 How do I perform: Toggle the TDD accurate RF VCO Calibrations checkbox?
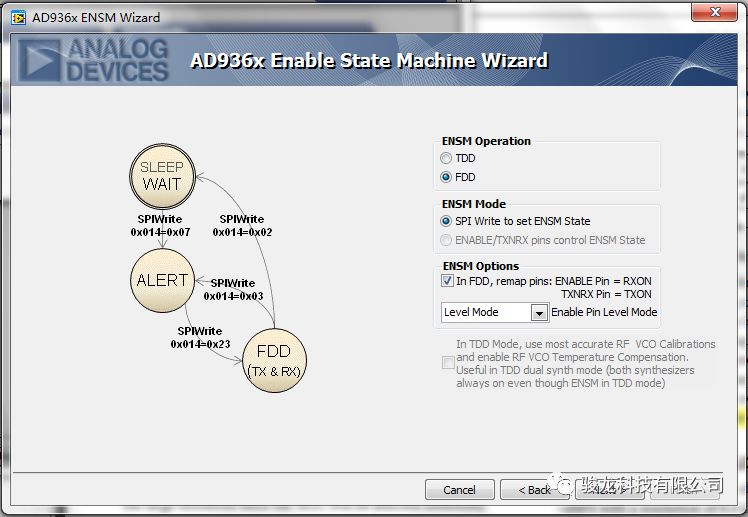[448, 363]
